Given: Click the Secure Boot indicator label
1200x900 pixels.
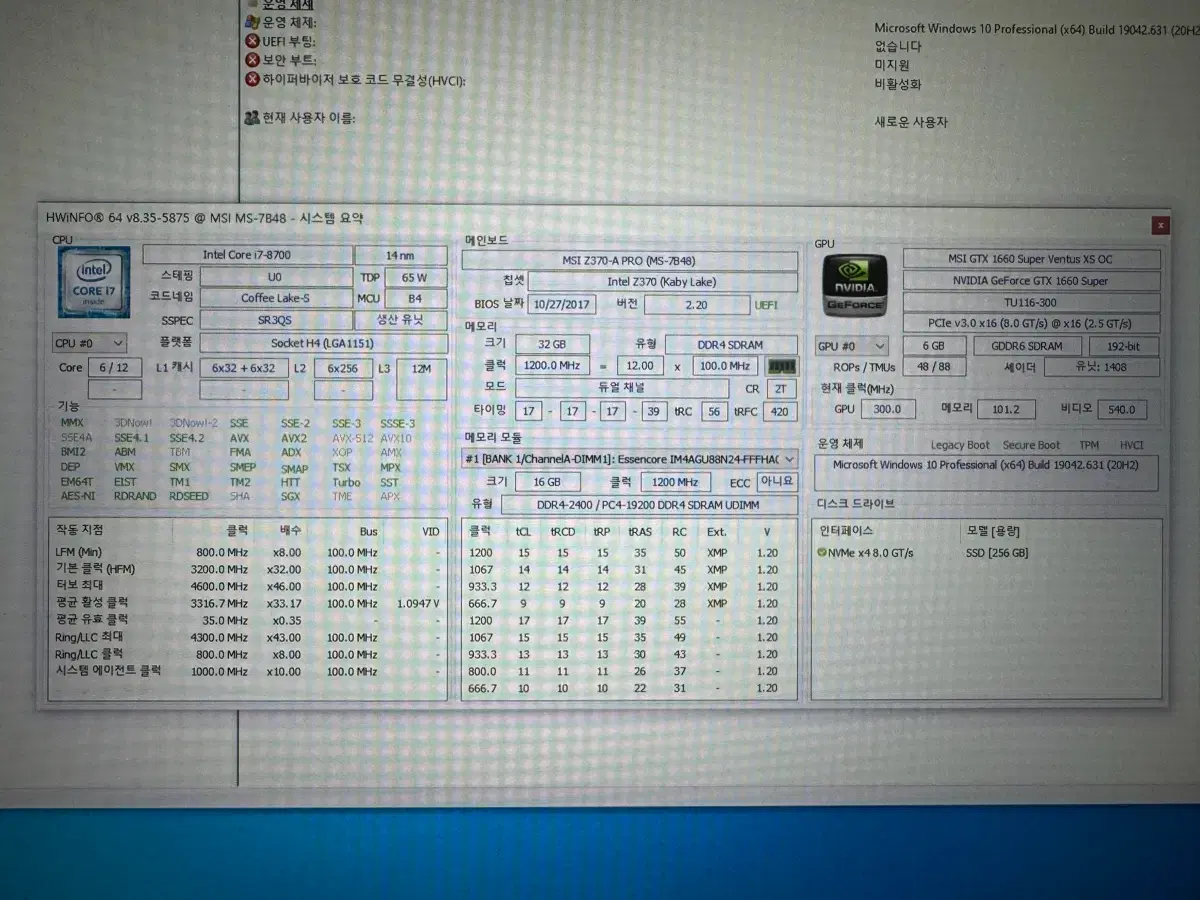Looking at the screenshot, I should pyautogui.click(x=1031, y=446).
